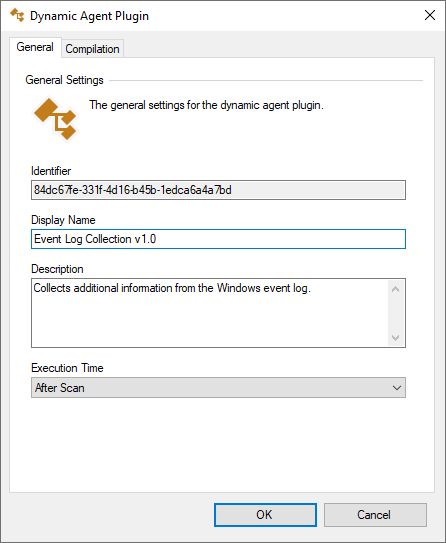Close the Dynamic Agent Plugin dialog
This screenshot has width=446, height=543.
tap(430, 15)
